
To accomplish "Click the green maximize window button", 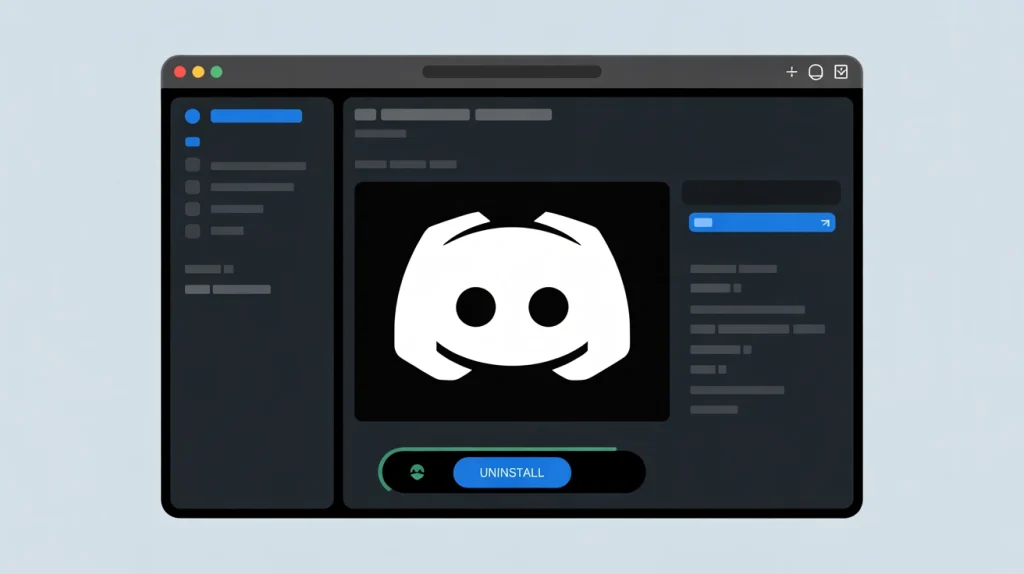I will click(x=217, y=72).
